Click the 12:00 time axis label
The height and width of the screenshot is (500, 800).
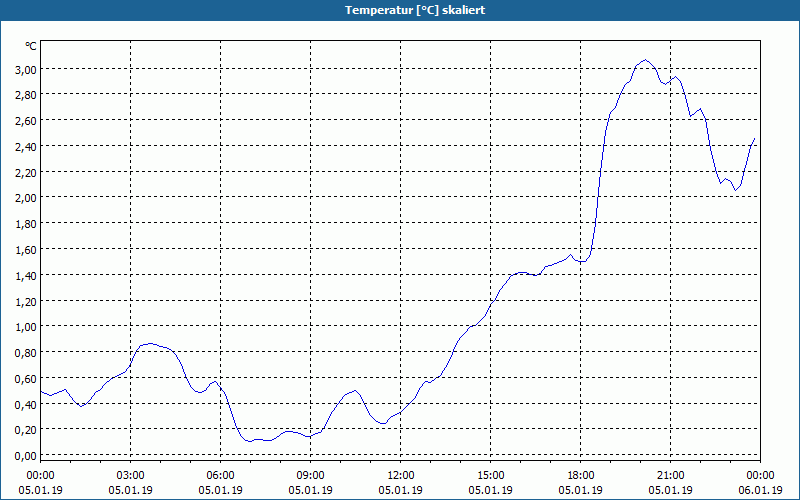401,476
